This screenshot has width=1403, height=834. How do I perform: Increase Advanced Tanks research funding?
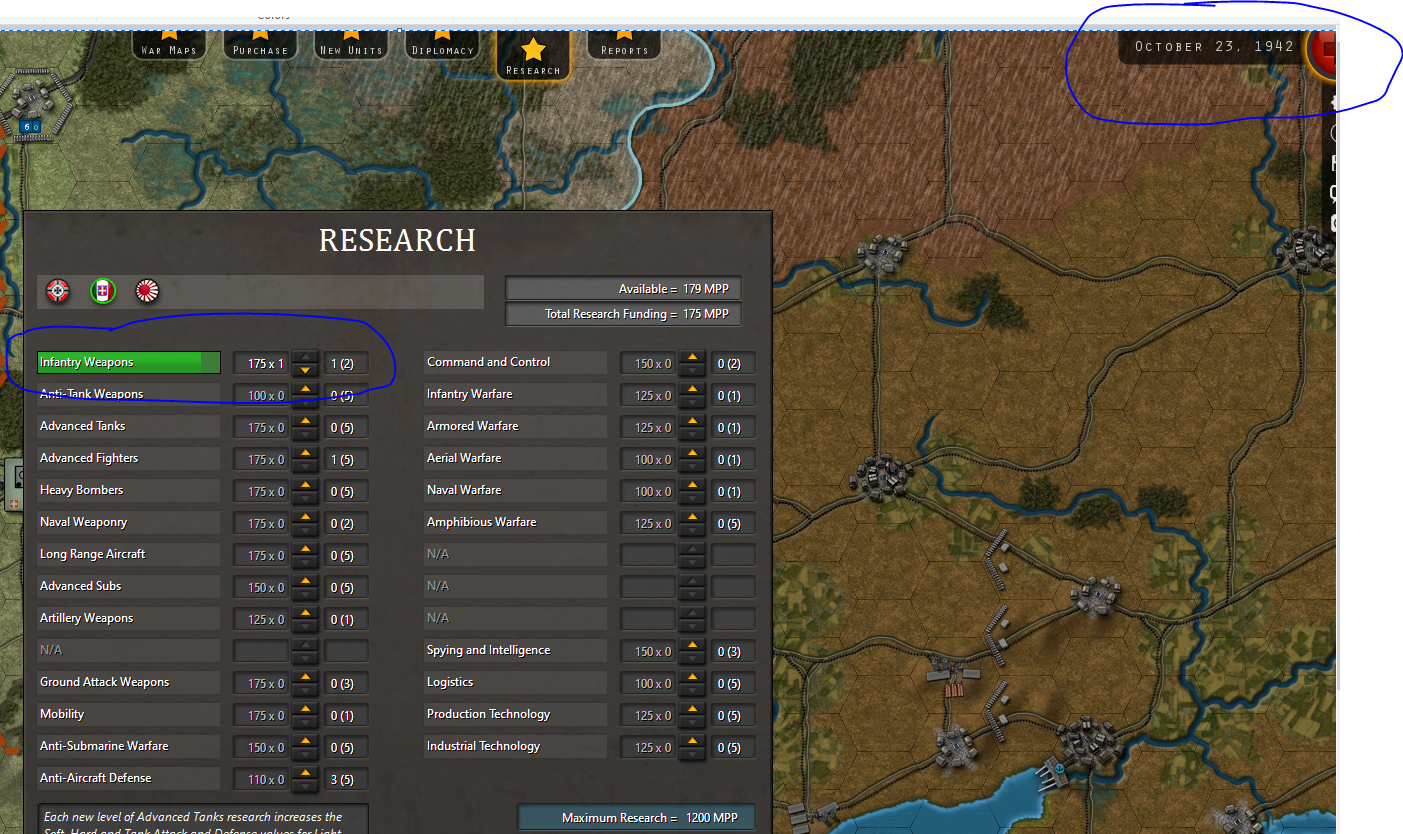(306, 420)
